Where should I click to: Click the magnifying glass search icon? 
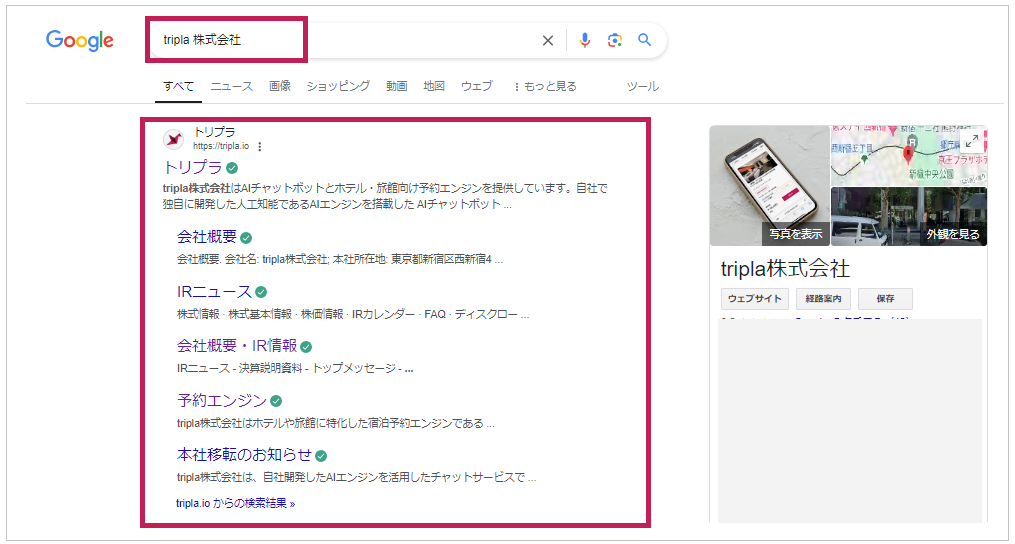644,40
